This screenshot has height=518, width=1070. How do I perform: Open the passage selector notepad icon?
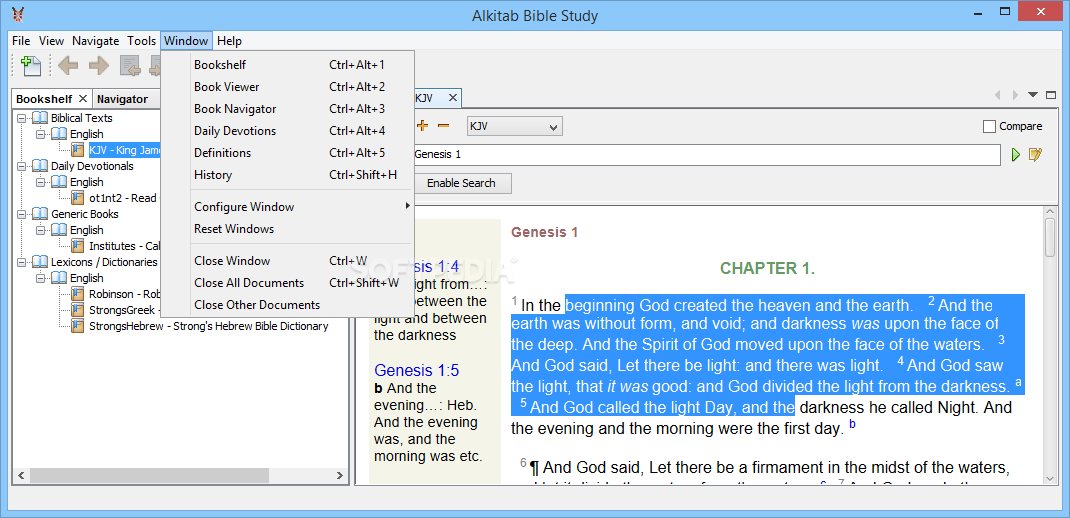point(1035,155)
